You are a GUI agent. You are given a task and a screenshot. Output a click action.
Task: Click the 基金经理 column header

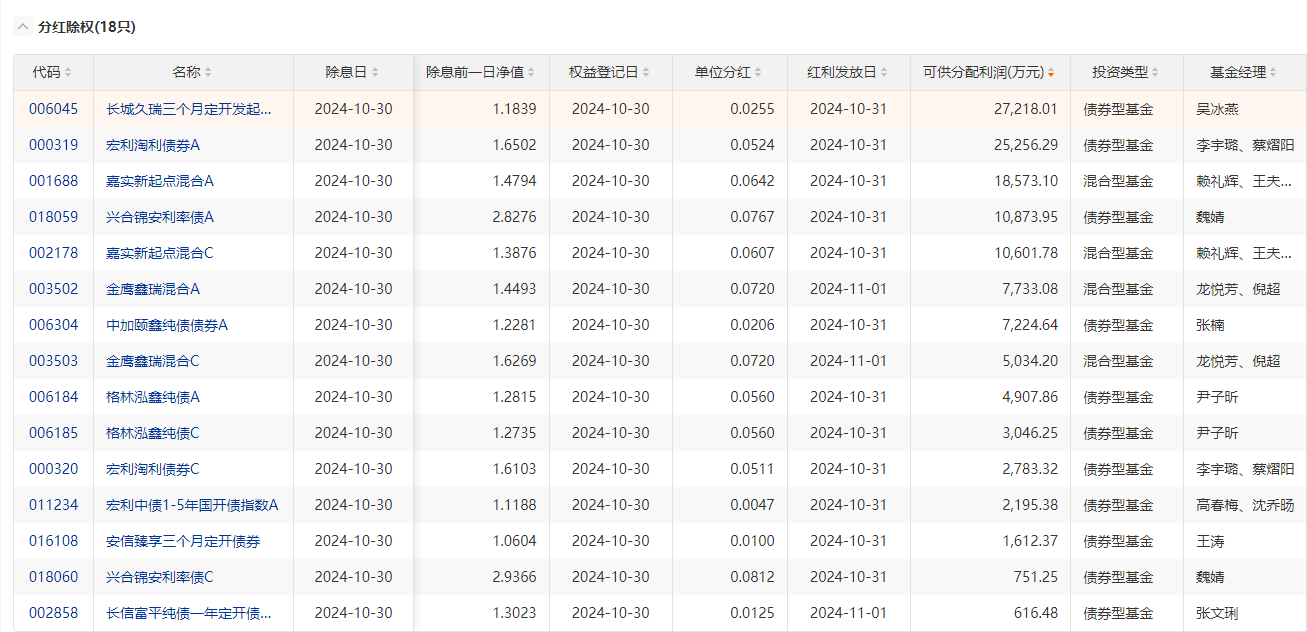click(x=1244, y=73)
